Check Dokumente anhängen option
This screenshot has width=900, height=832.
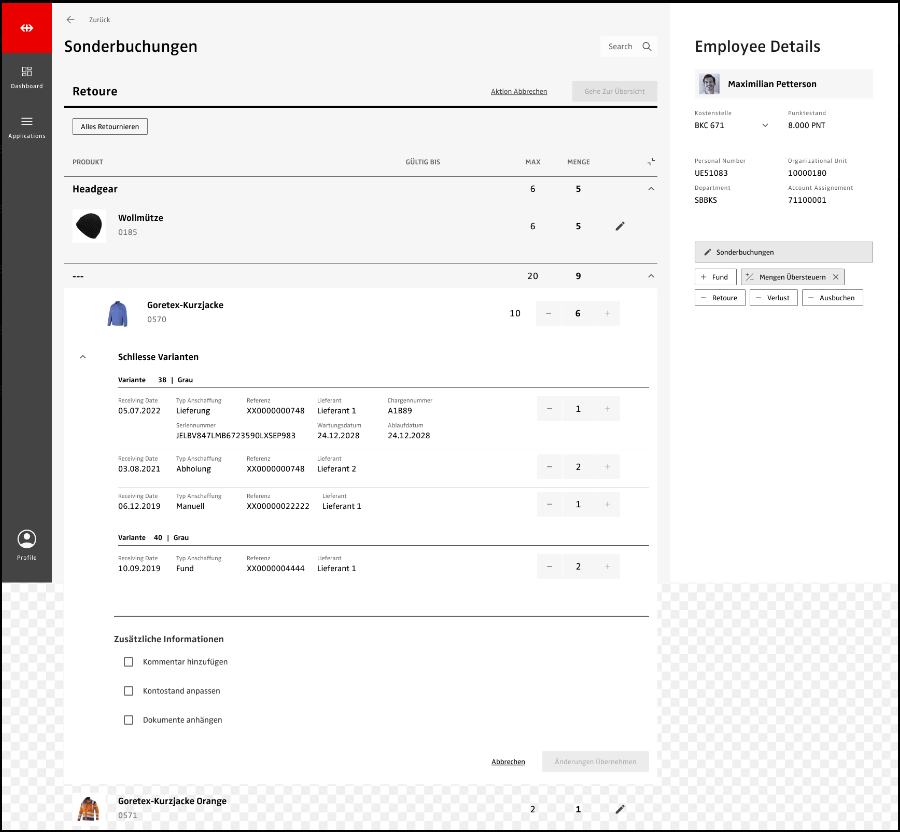pyautogui.click(x=128, y=720)
